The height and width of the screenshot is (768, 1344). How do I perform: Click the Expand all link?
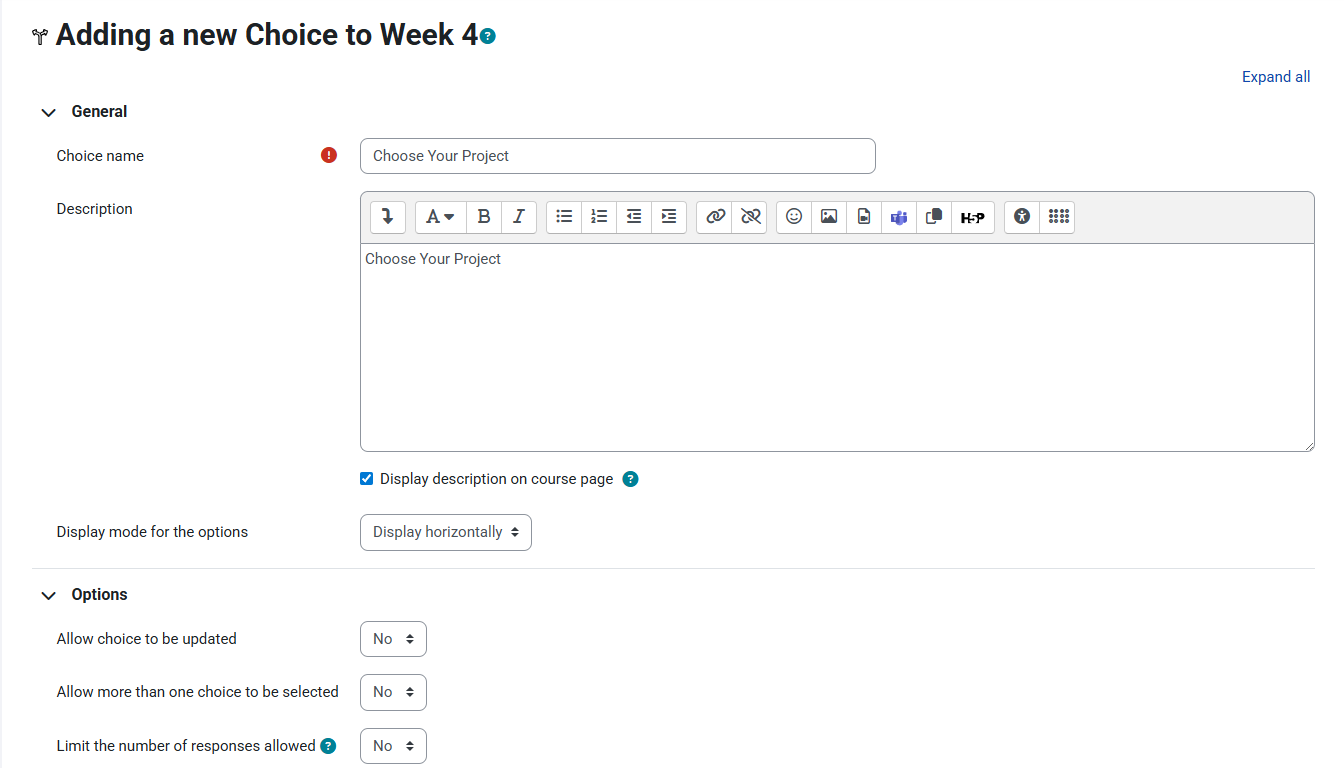1275,77
